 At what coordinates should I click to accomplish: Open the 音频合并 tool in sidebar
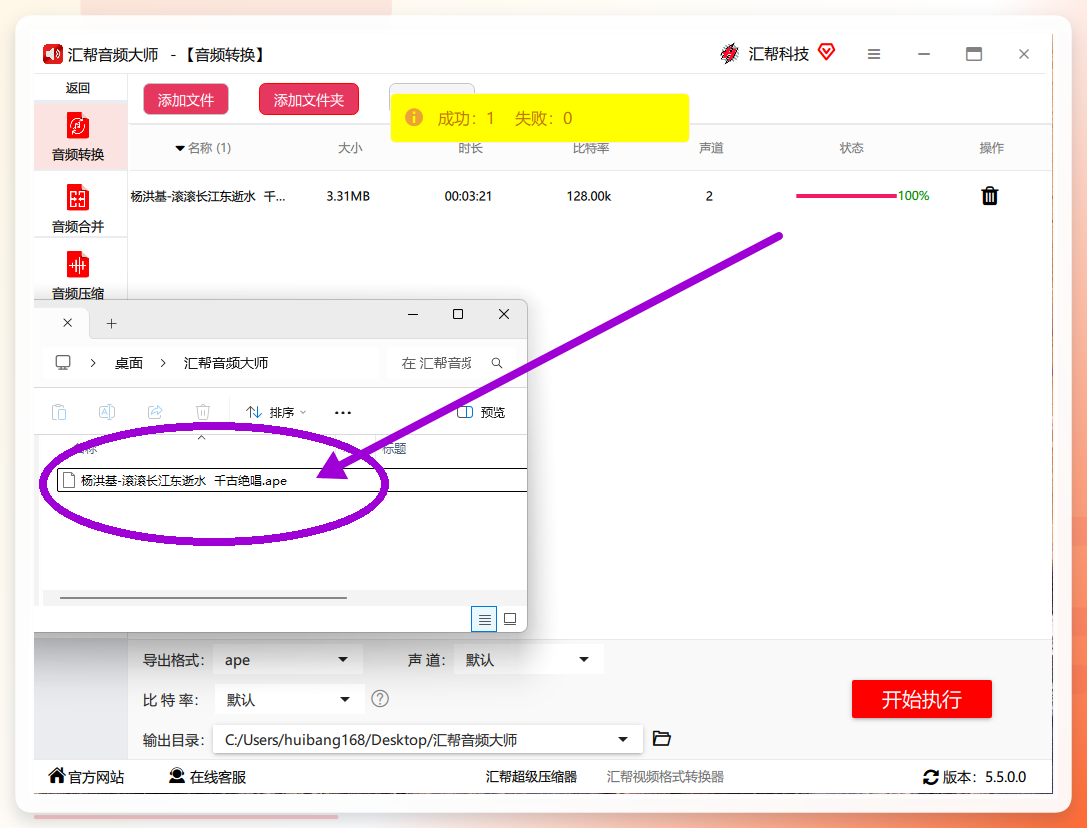(x=78, y=208)
